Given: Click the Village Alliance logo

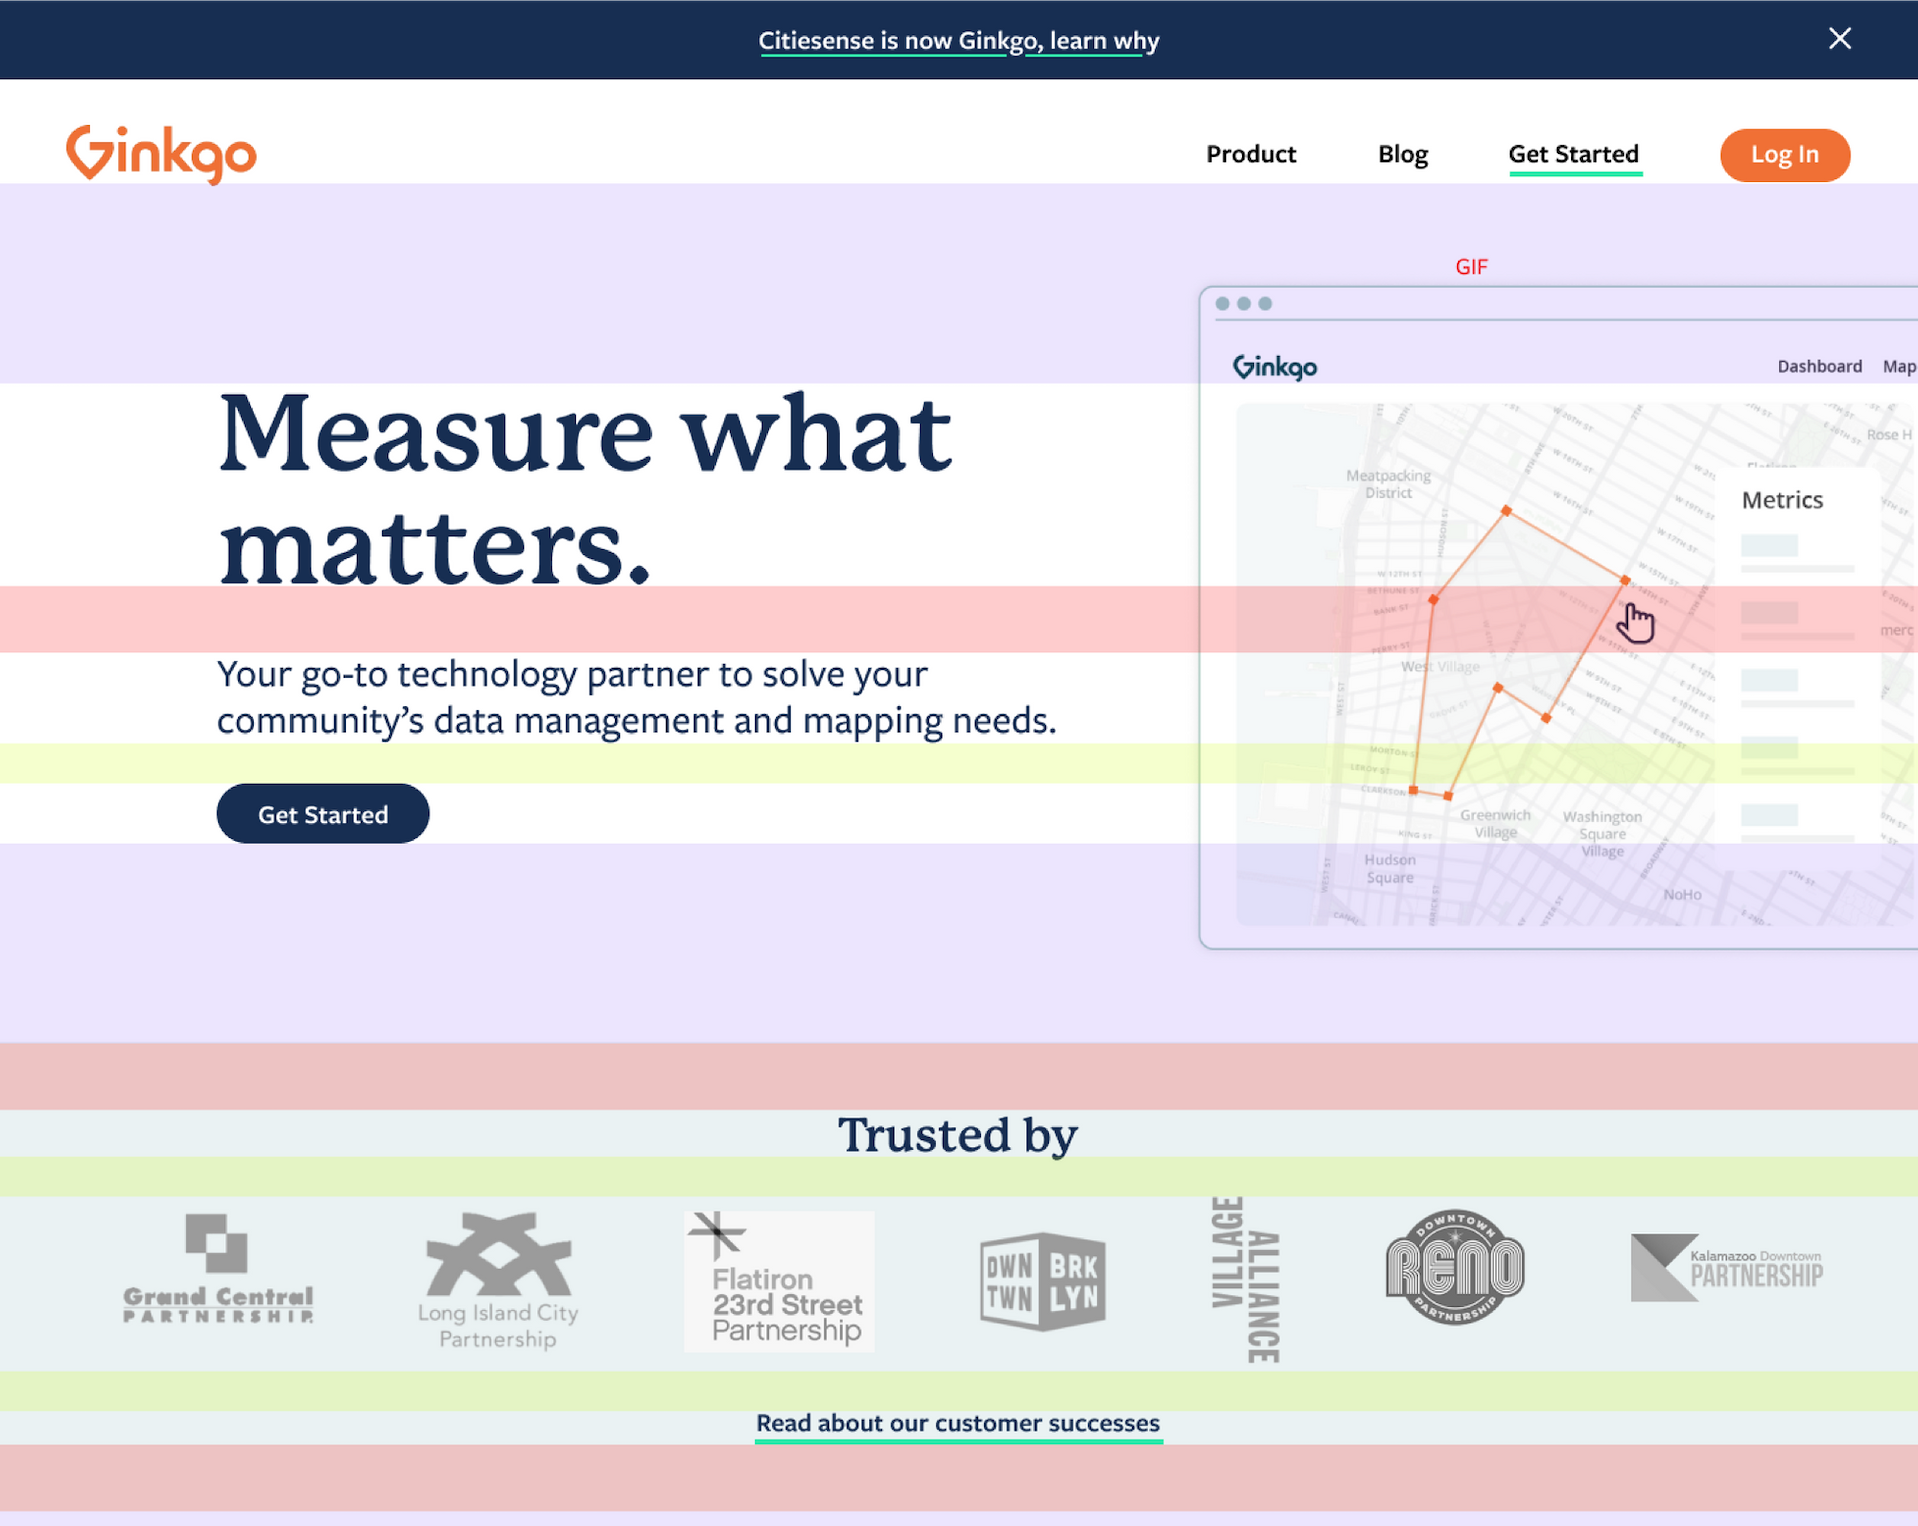Looking at the screenshot, I should [x=1245, y=1280].
